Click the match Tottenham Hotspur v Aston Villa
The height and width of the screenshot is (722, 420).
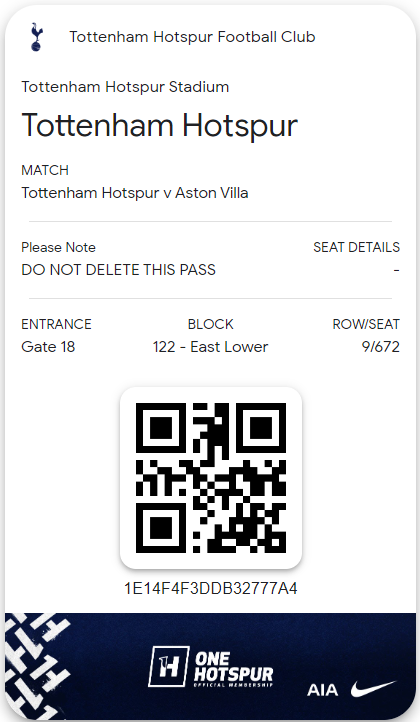(x=134, y=192)
